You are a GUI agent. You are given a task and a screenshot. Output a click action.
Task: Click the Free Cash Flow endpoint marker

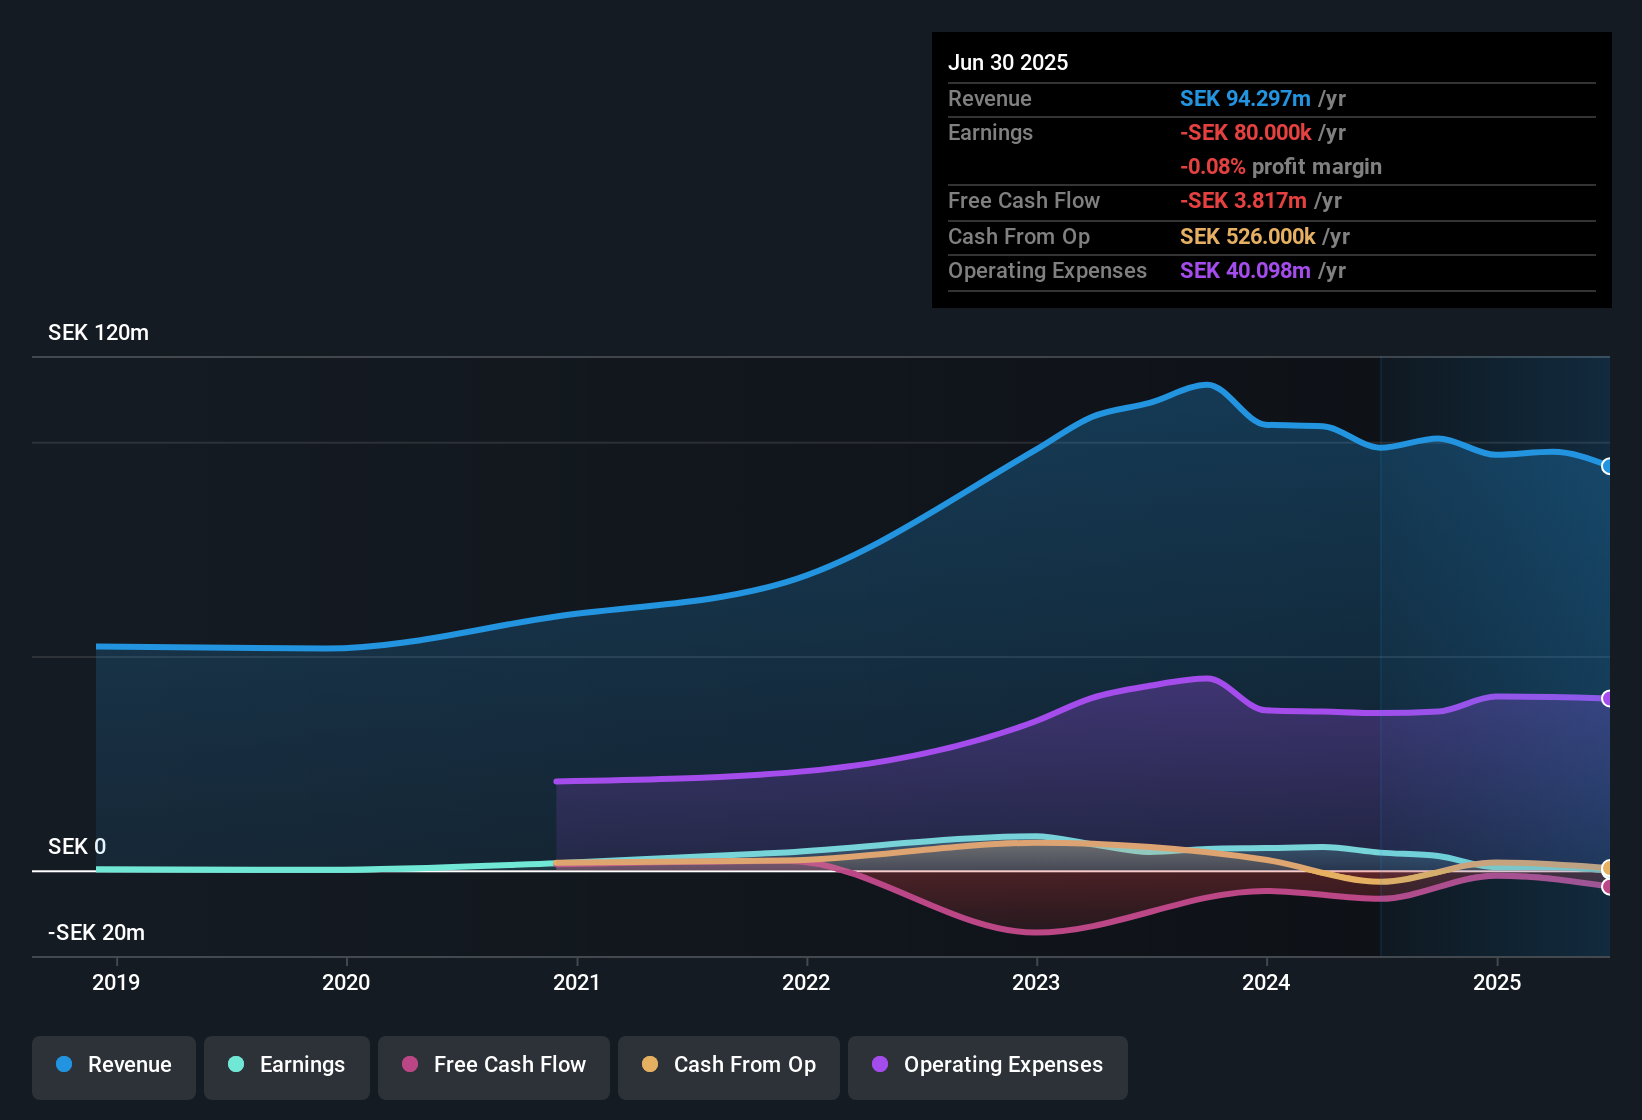[x=1608, y=887]
